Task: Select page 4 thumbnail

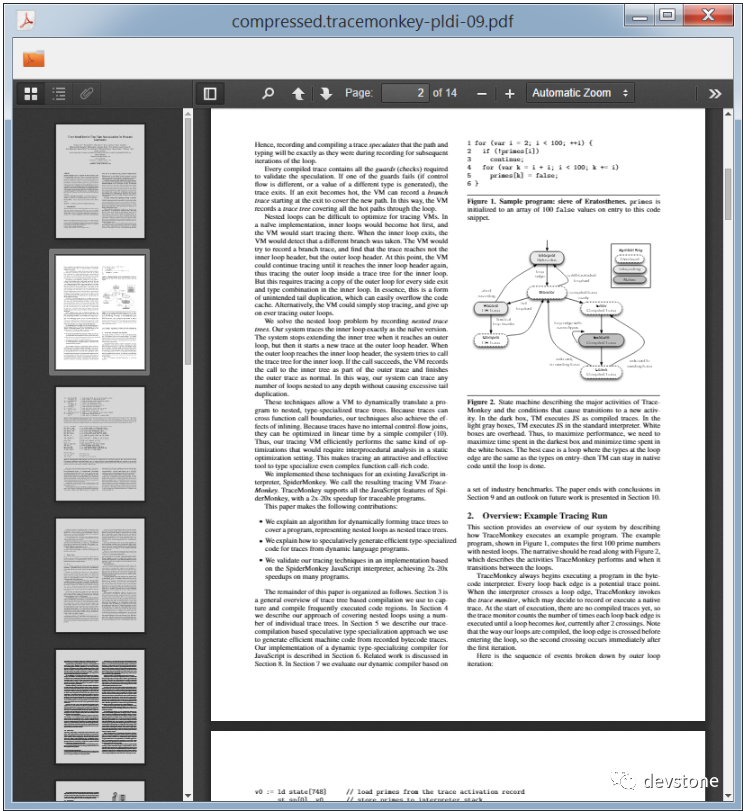Action: click(x=100, y=575)
